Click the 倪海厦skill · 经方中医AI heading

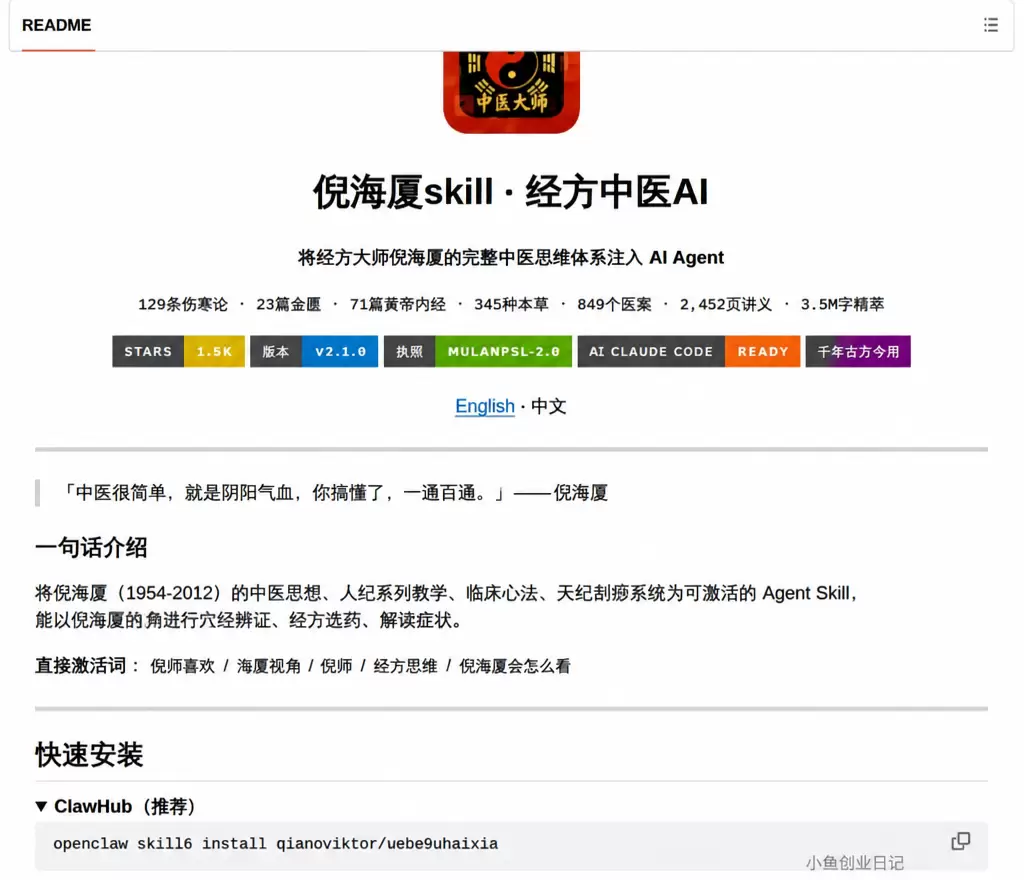pyautogui.click(x=511, y=192)
